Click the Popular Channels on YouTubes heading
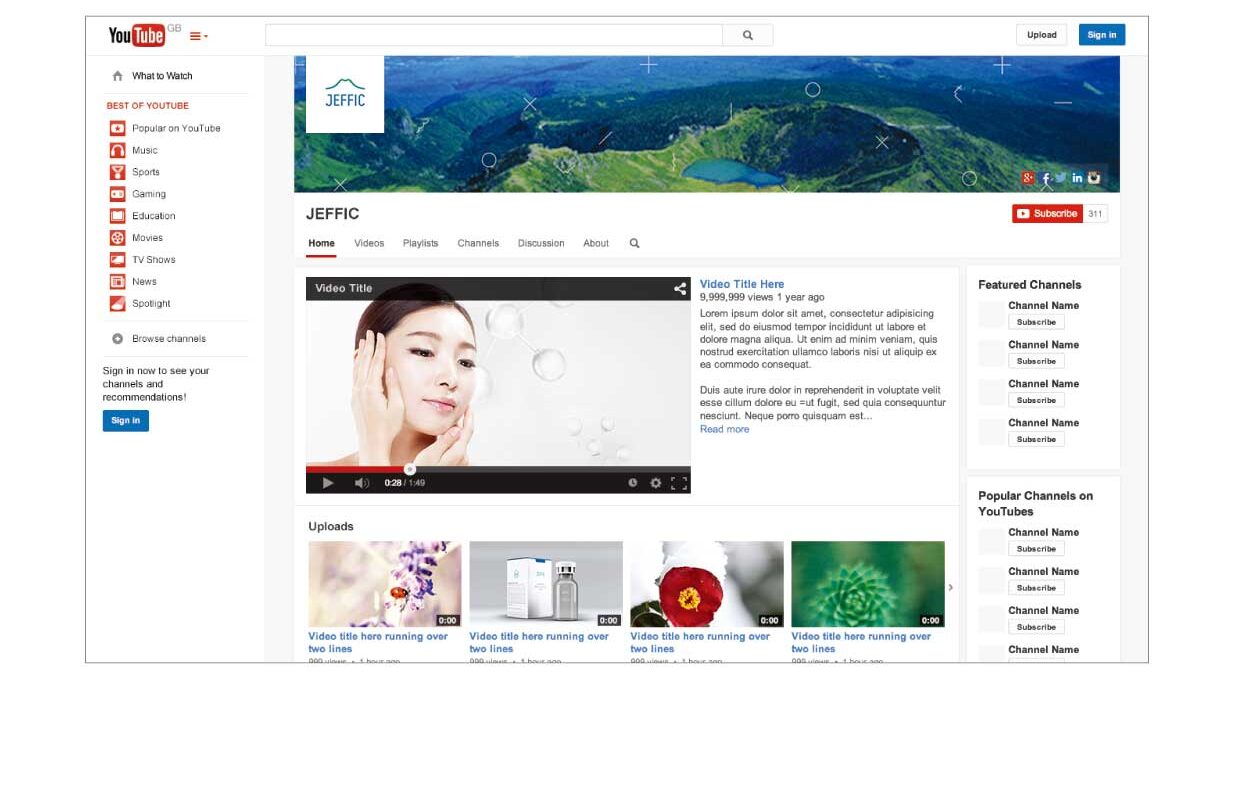The width and height of the screenshot is (1240, 800). (1035, 503)
